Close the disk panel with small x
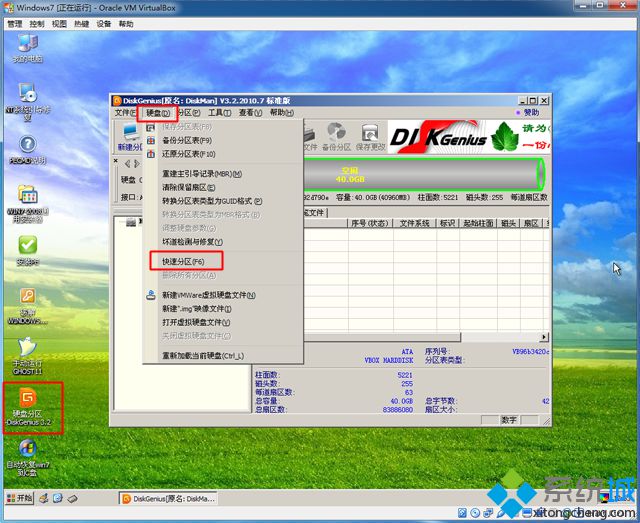The height and width of the screenshot is (523, 640). coord(116,161)
